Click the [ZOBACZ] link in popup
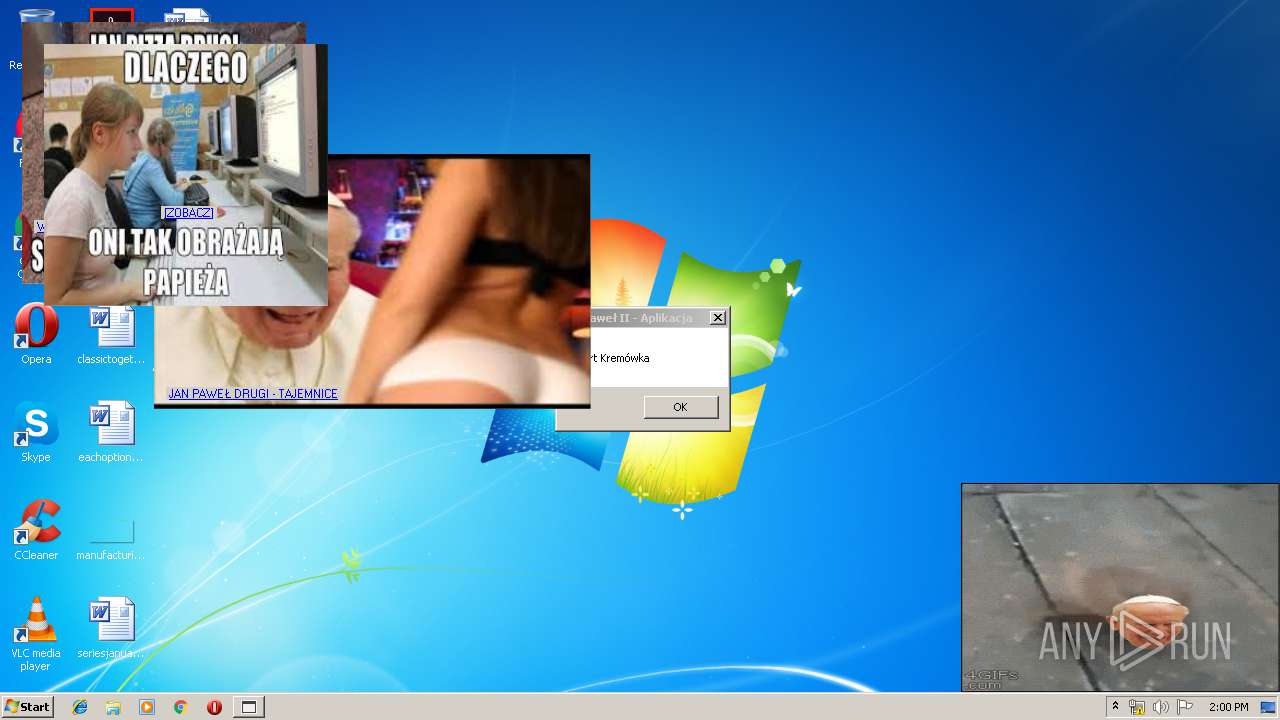1280x720 pixels. click(188, 213)
